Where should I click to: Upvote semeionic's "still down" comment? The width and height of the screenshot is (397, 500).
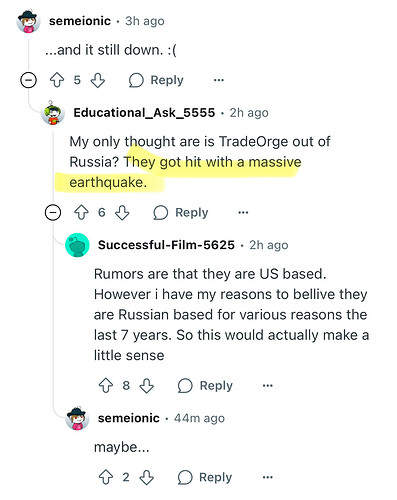[x=57, y=80]
